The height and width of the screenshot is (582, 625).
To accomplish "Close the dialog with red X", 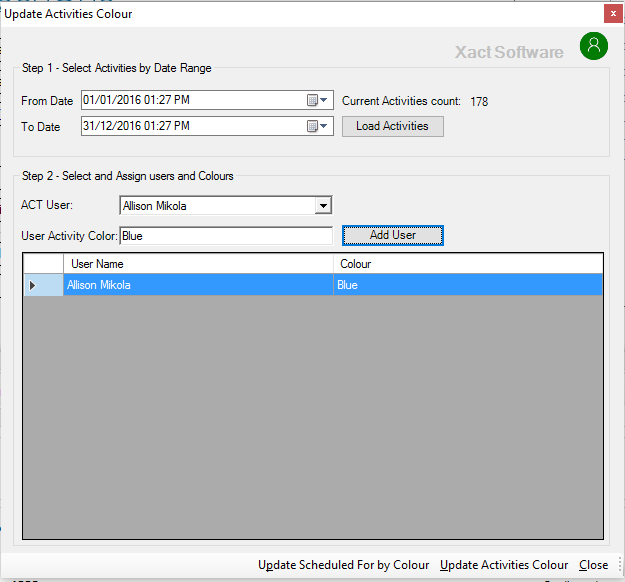I will pyautogui.click(x=613, y=14).
